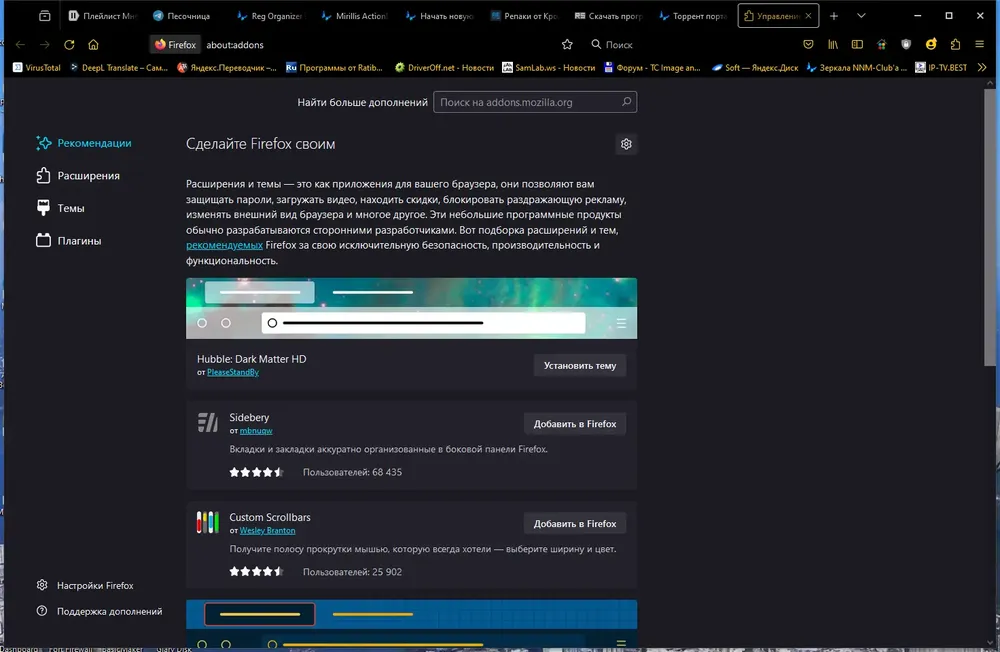Screen dimensions: 1000x652
Task: Go back to the previous page
Action: click(20, 45)
